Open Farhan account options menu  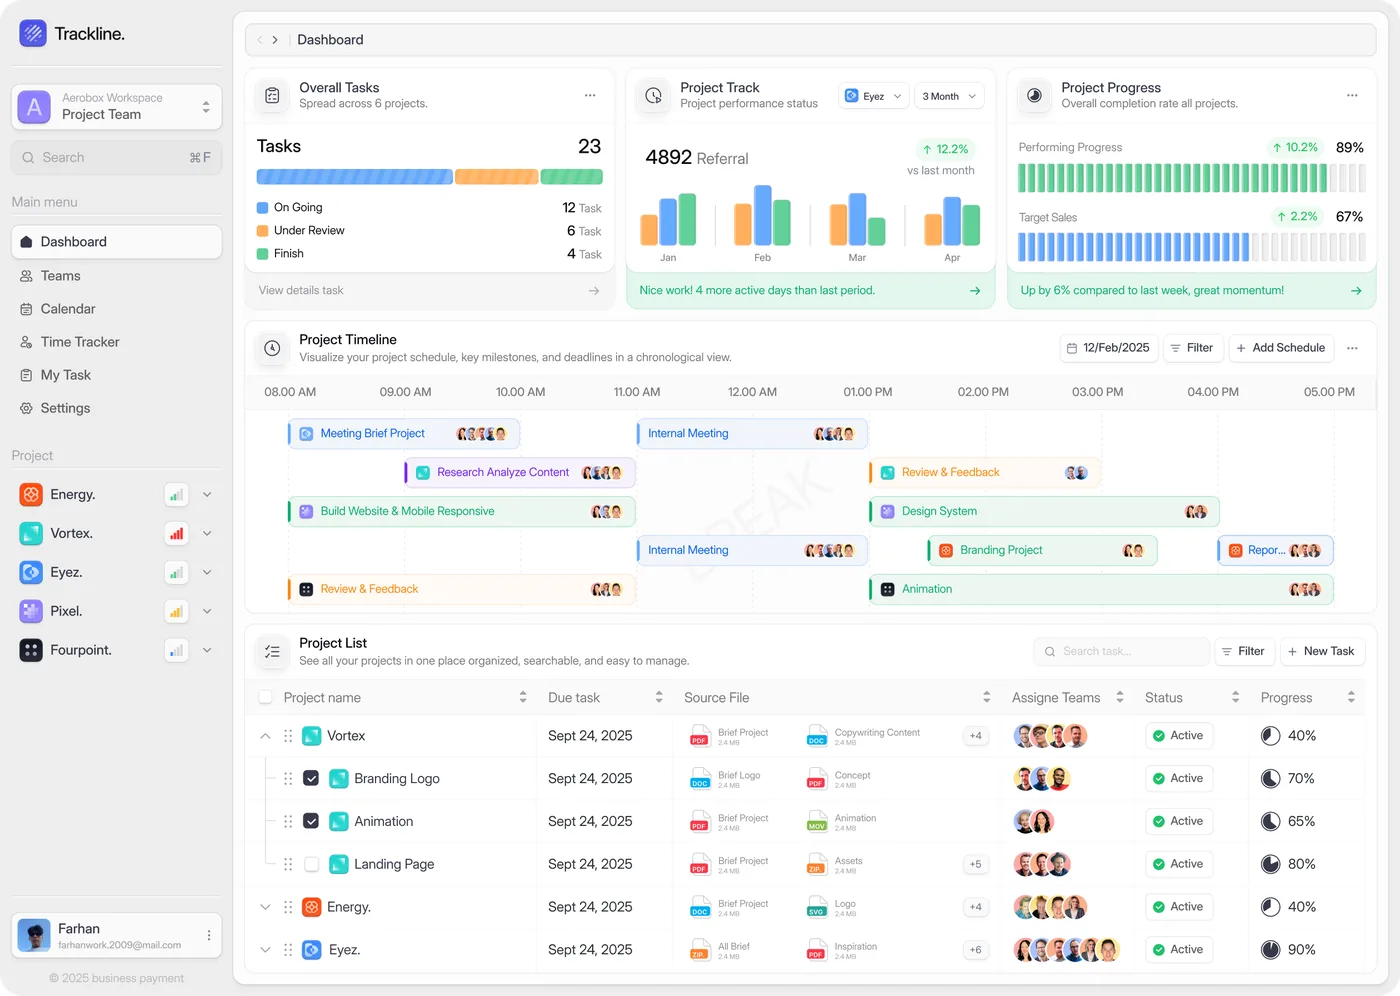tap(209, 935)
